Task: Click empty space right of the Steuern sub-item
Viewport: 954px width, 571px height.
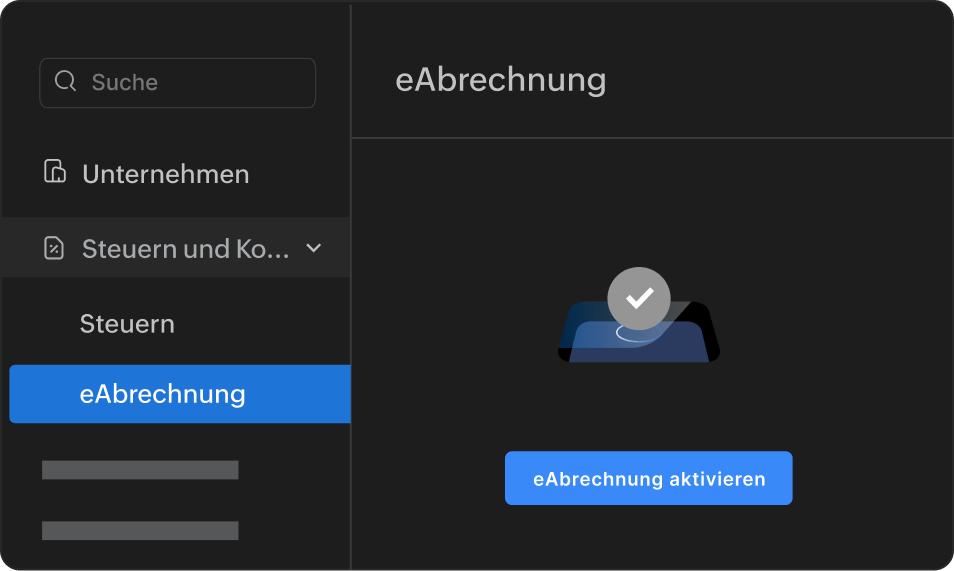Action: (x=270, y=324)
